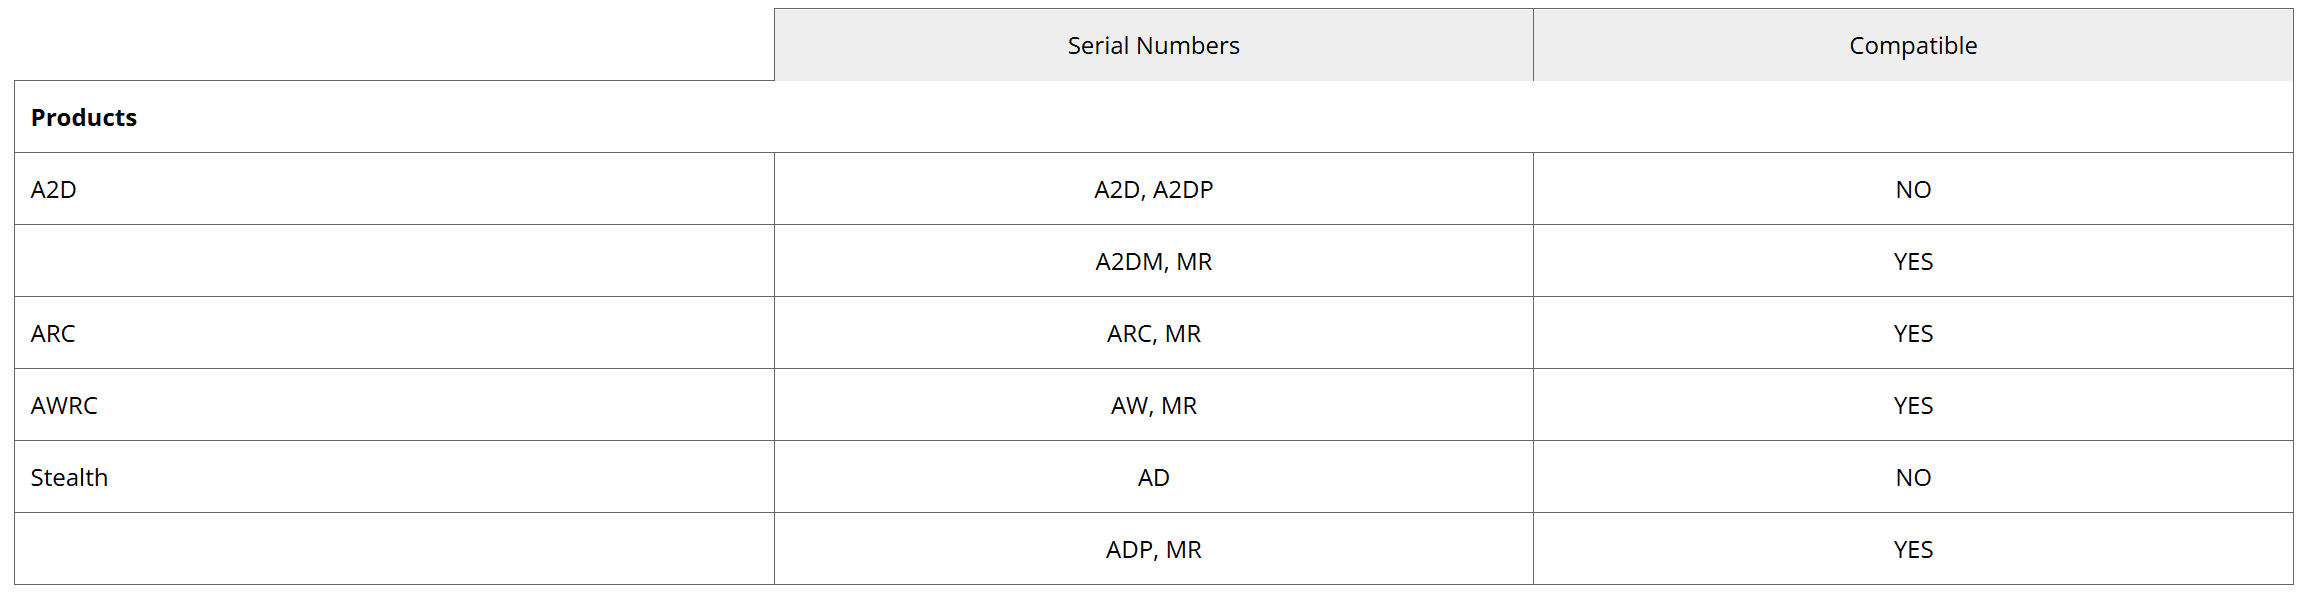Click the Serial Numbers column header

[1153, 46]
